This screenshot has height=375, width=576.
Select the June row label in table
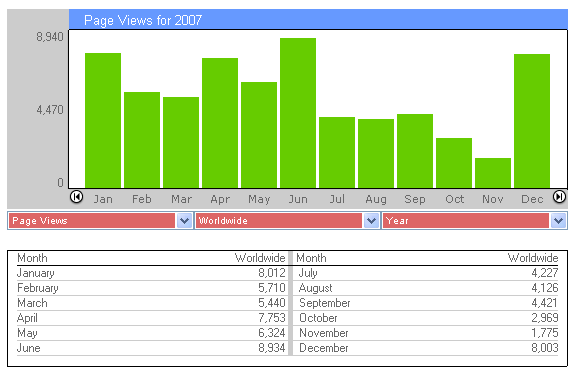(29, 348)
